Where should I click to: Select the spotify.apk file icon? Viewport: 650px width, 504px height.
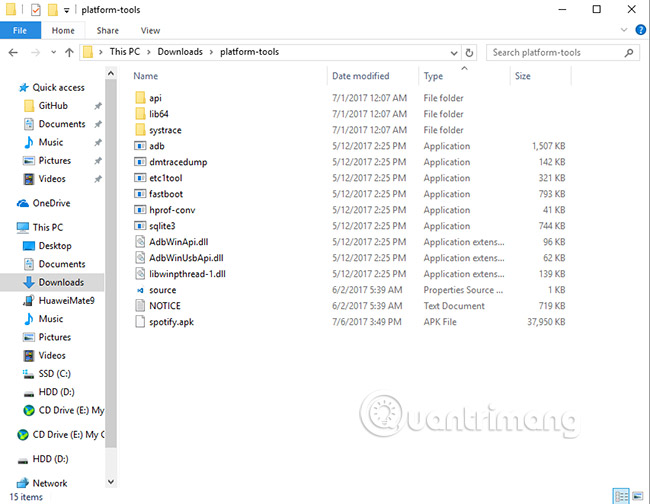click(140, 322)
